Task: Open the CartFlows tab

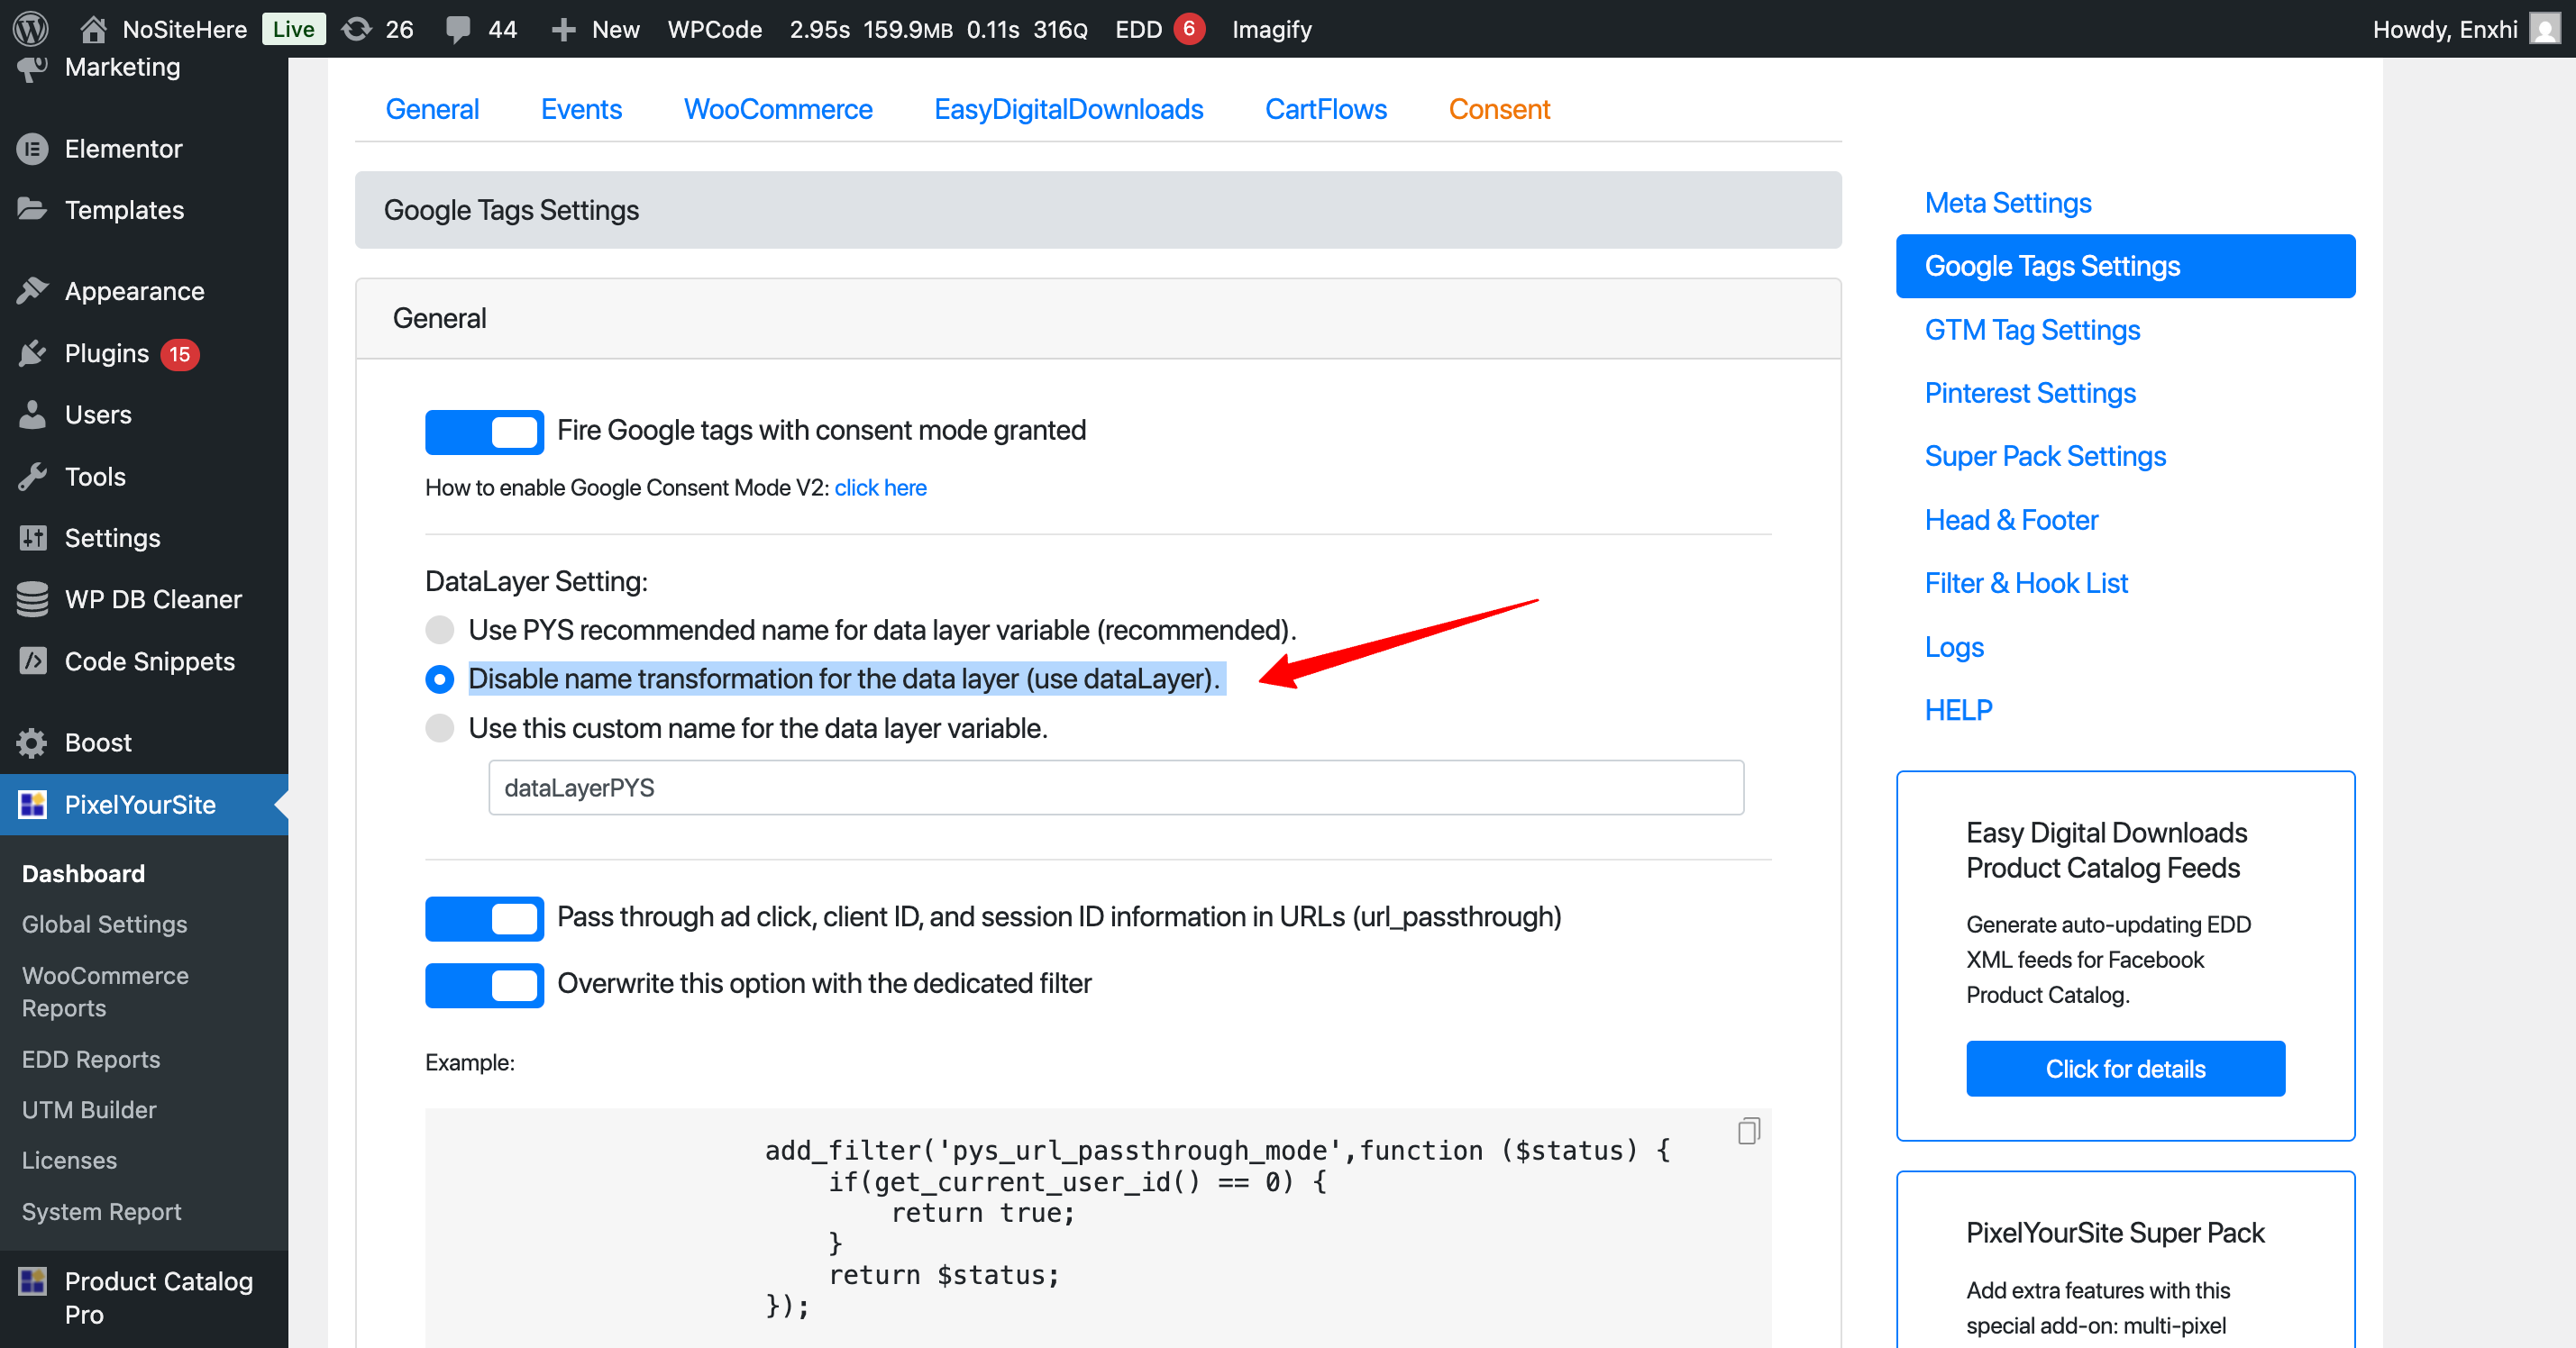Action: (1326, 109)
